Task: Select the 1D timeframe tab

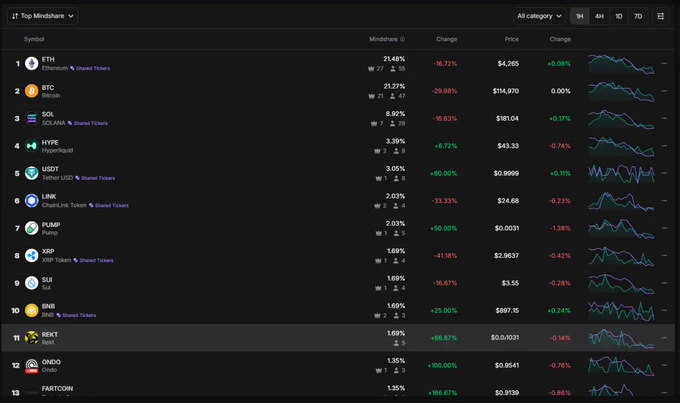Action: [x=619, y=16]
